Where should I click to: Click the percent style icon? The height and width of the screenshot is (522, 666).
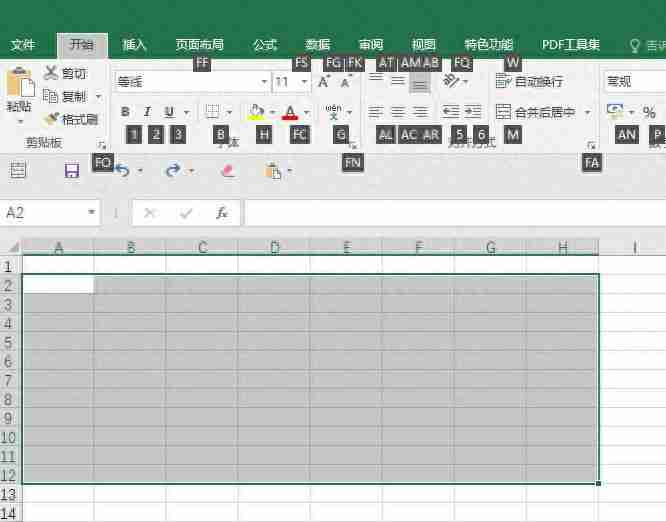(649, 112)
